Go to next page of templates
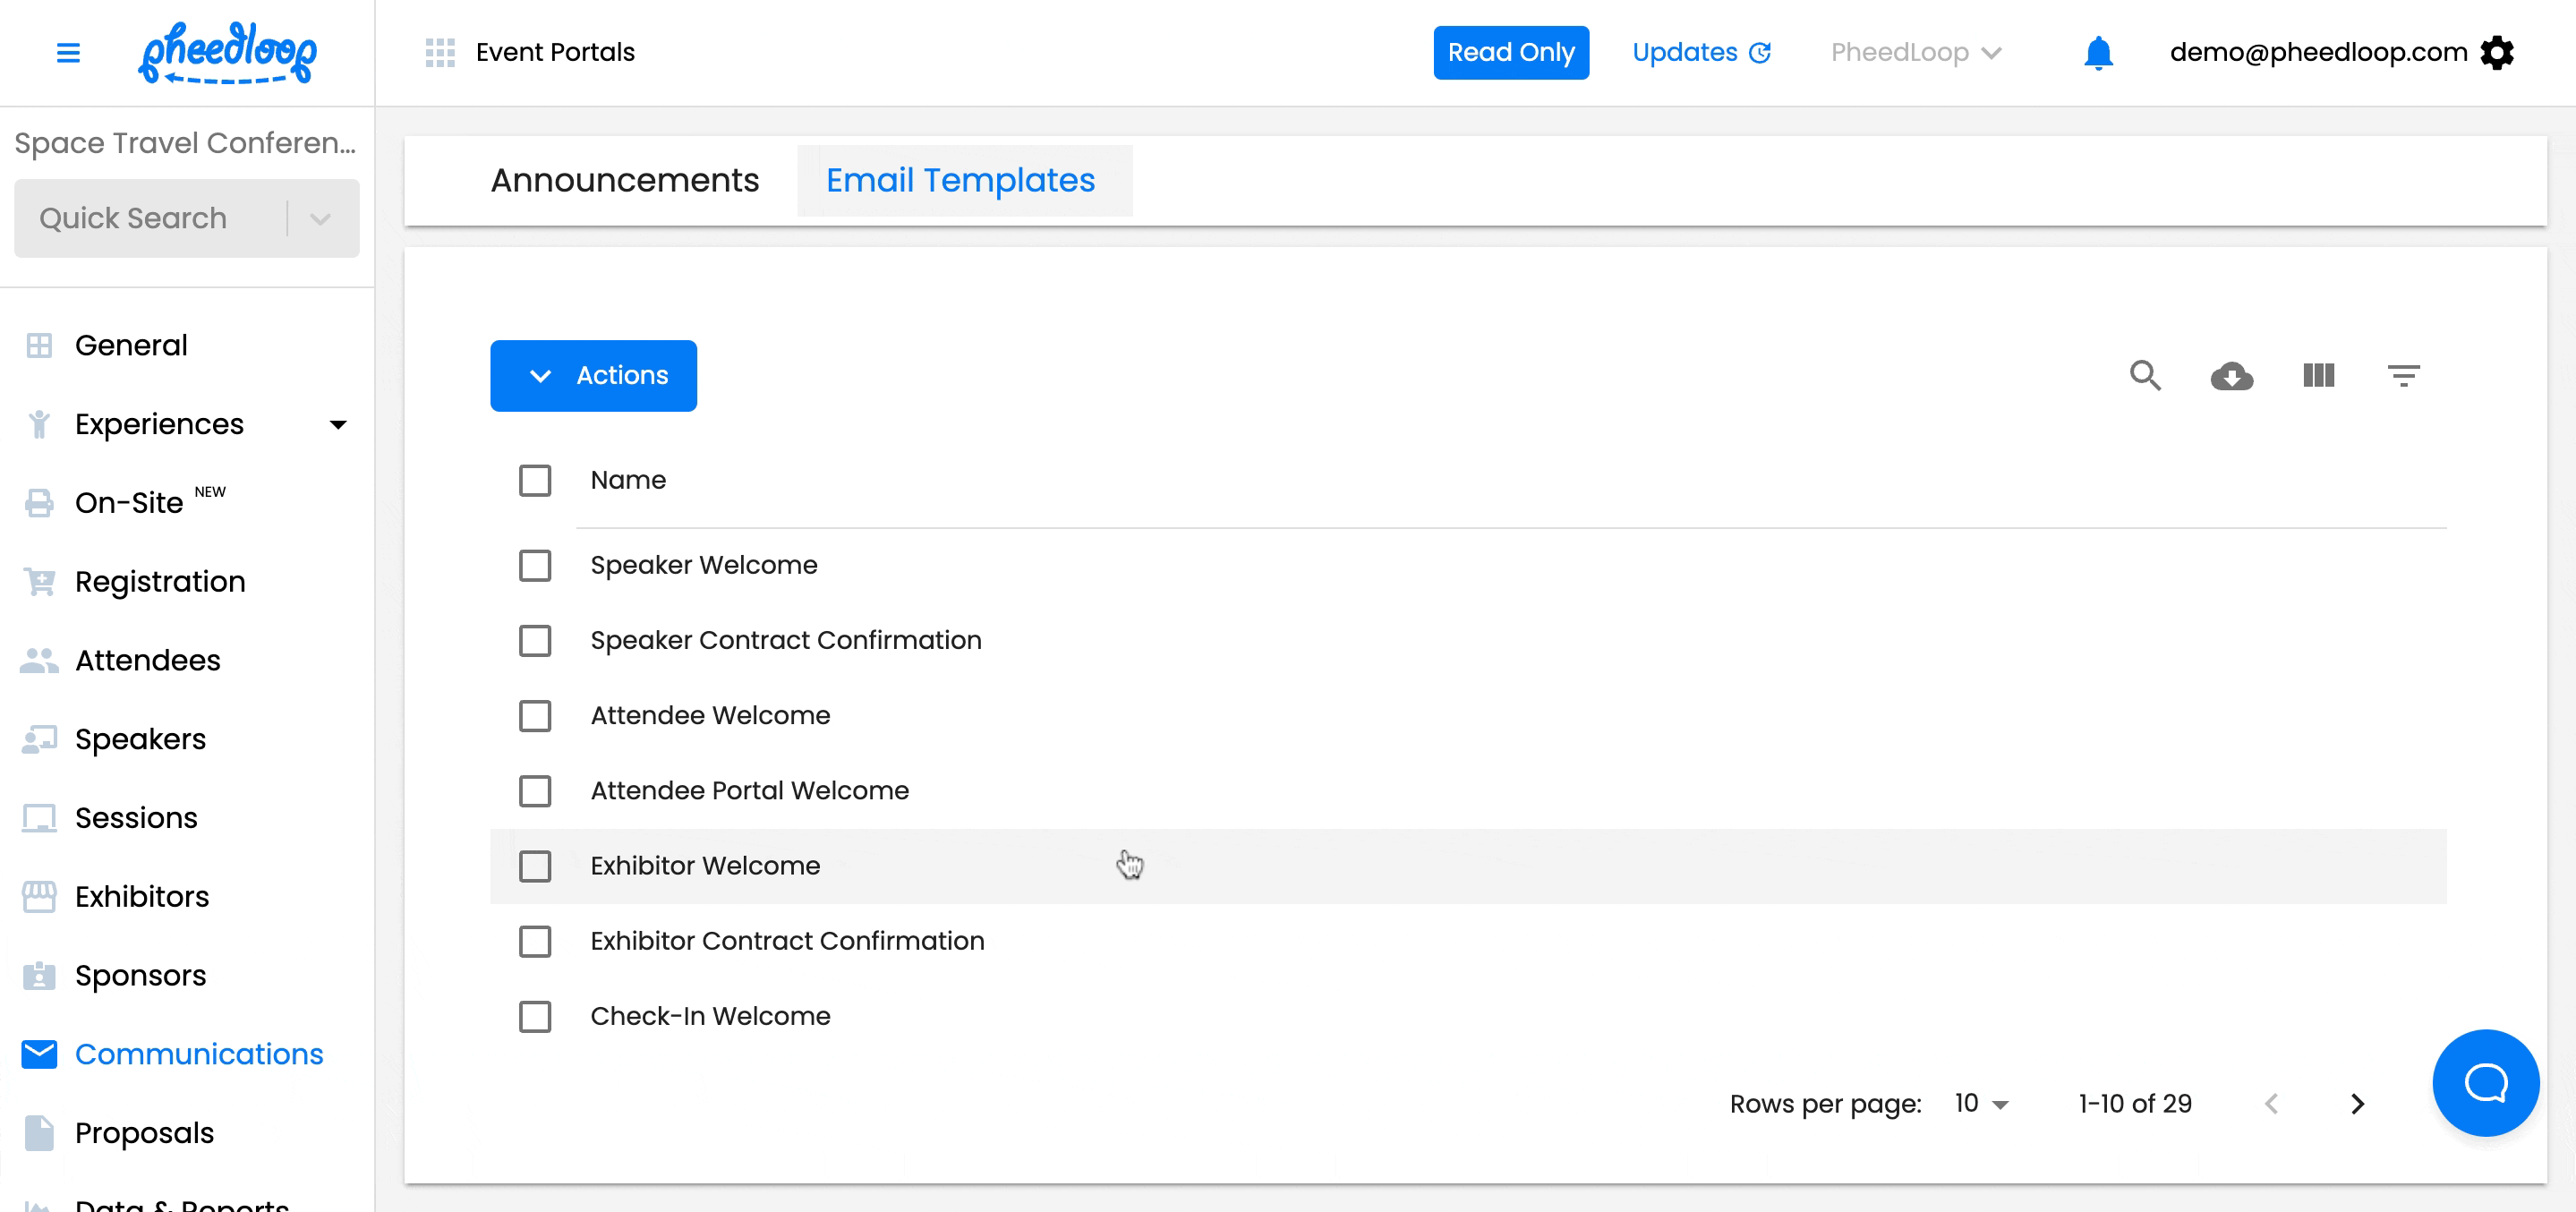Image resolution: width=2576 pixels, height=1212 pixels. pyautogui.click(x=2357, y=1104)
